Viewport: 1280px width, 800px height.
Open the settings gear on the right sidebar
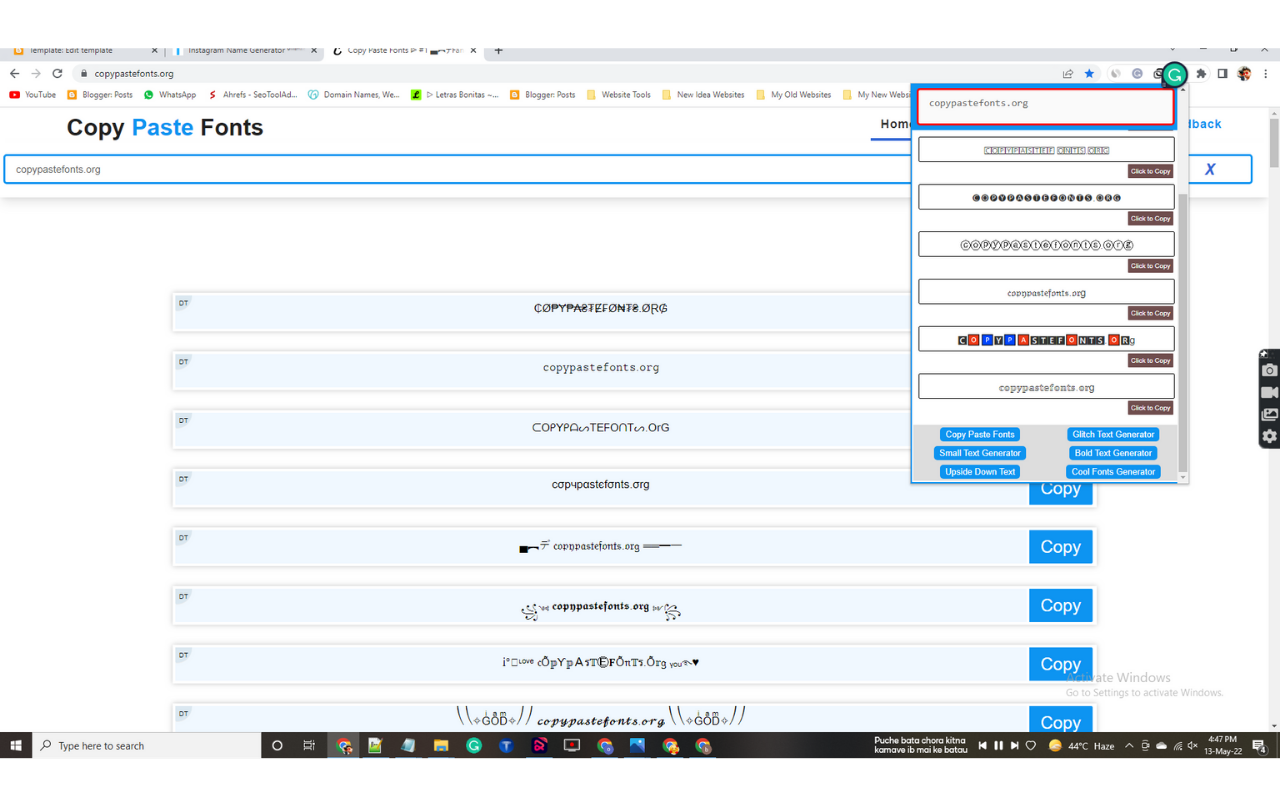pos(1269,436)
